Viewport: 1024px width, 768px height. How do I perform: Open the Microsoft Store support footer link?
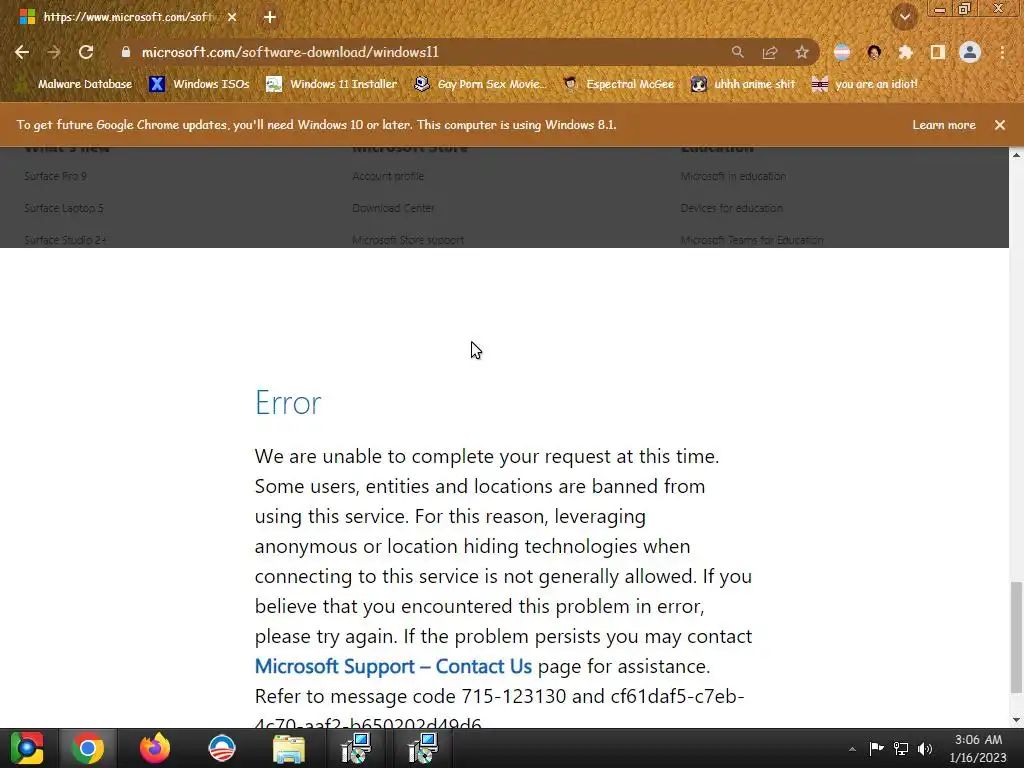click(x=408, y=240)
